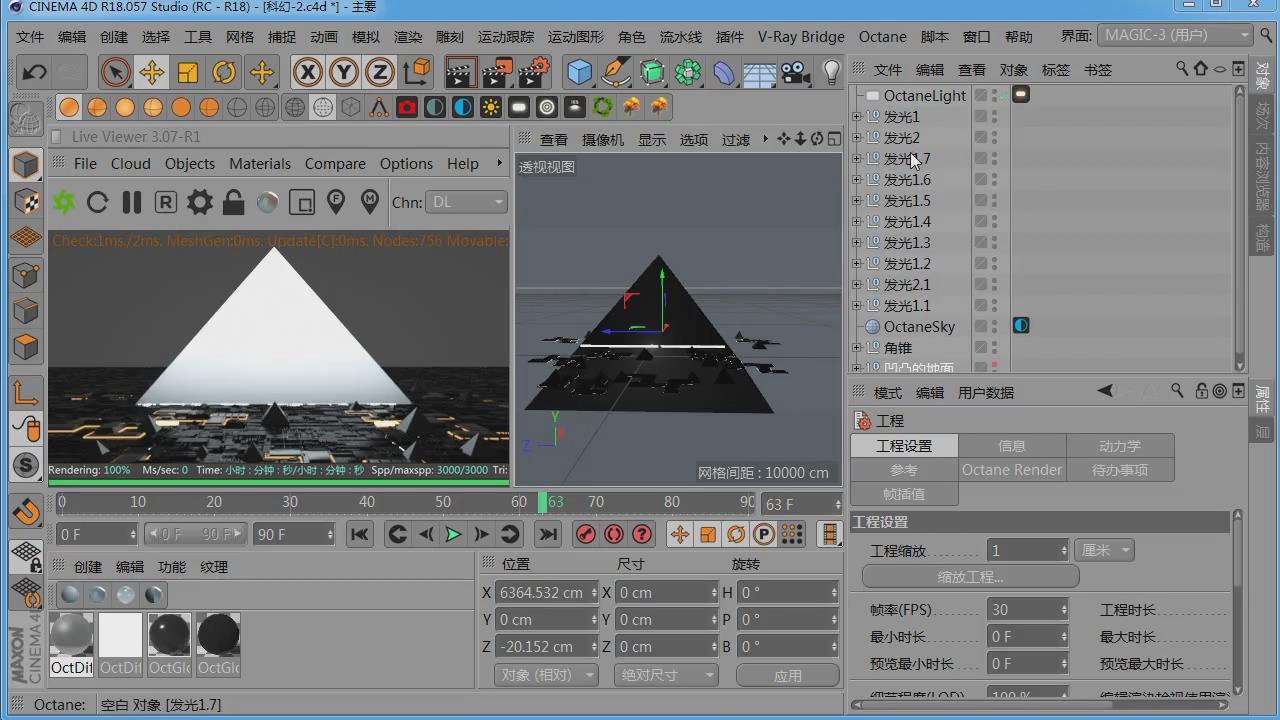Add a Light with bulb icon
The width and height of the screenshot is (1280, 720).
tap(831, 72)
